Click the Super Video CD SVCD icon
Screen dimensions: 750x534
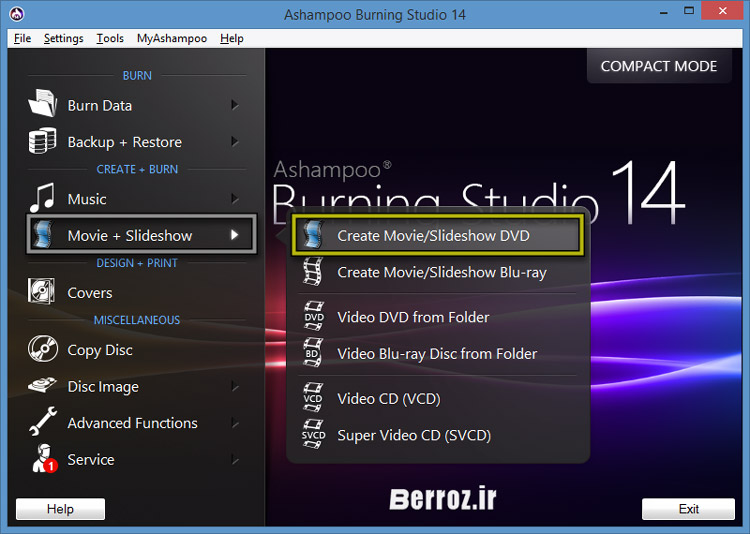(314, 435)
